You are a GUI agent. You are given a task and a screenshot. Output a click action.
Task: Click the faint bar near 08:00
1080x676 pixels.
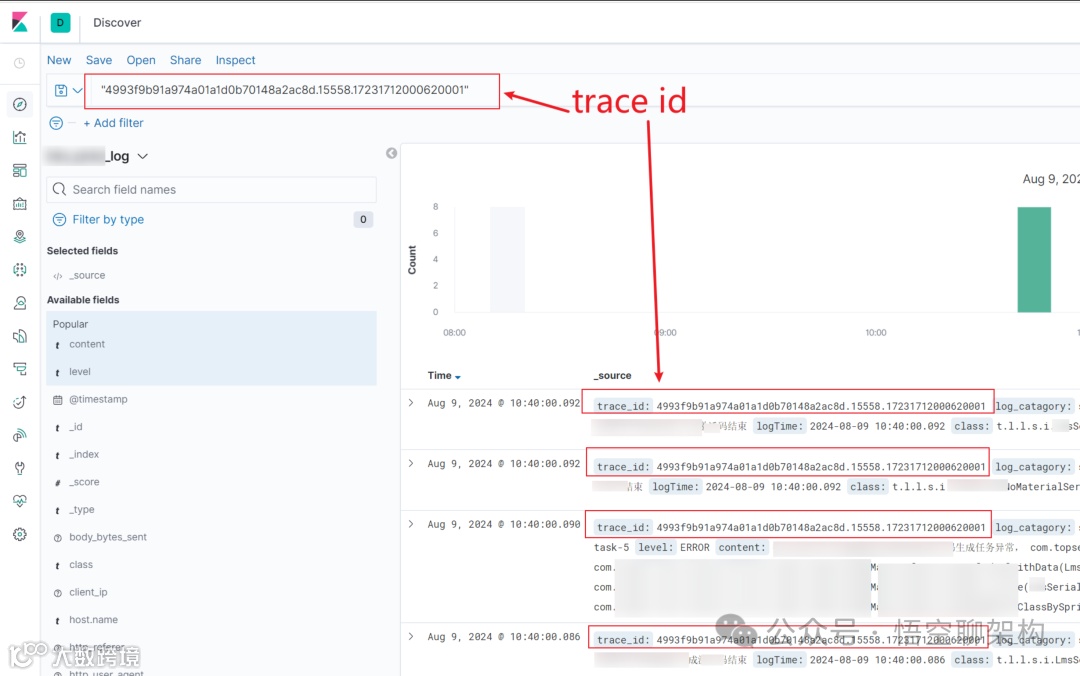(508, 260)
